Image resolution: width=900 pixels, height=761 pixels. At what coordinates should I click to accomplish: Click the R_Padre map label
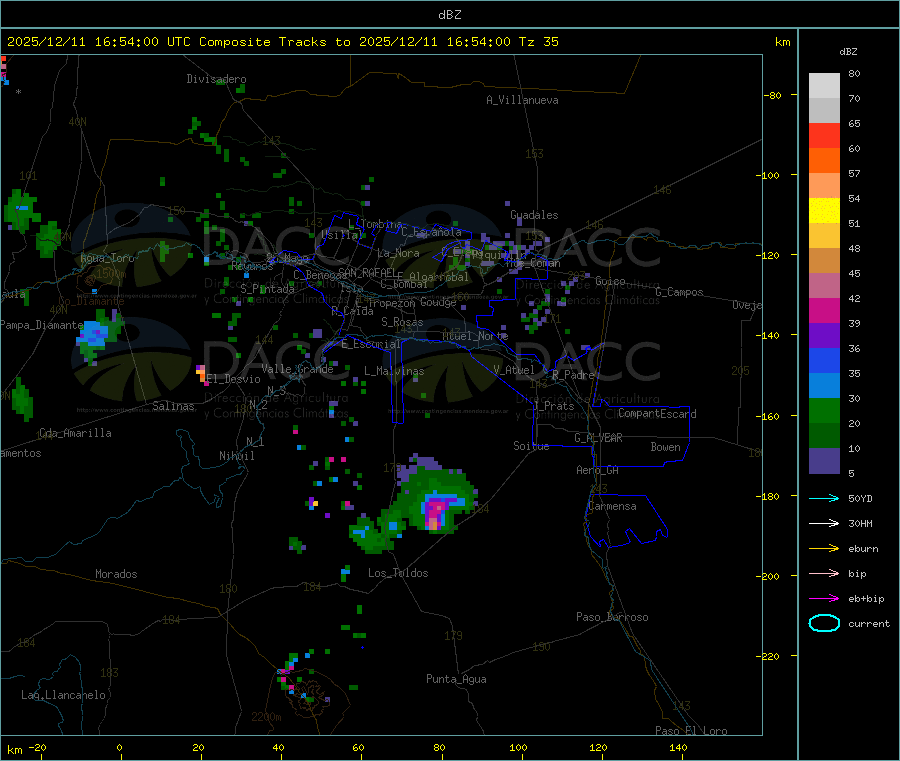coord(573,375)
